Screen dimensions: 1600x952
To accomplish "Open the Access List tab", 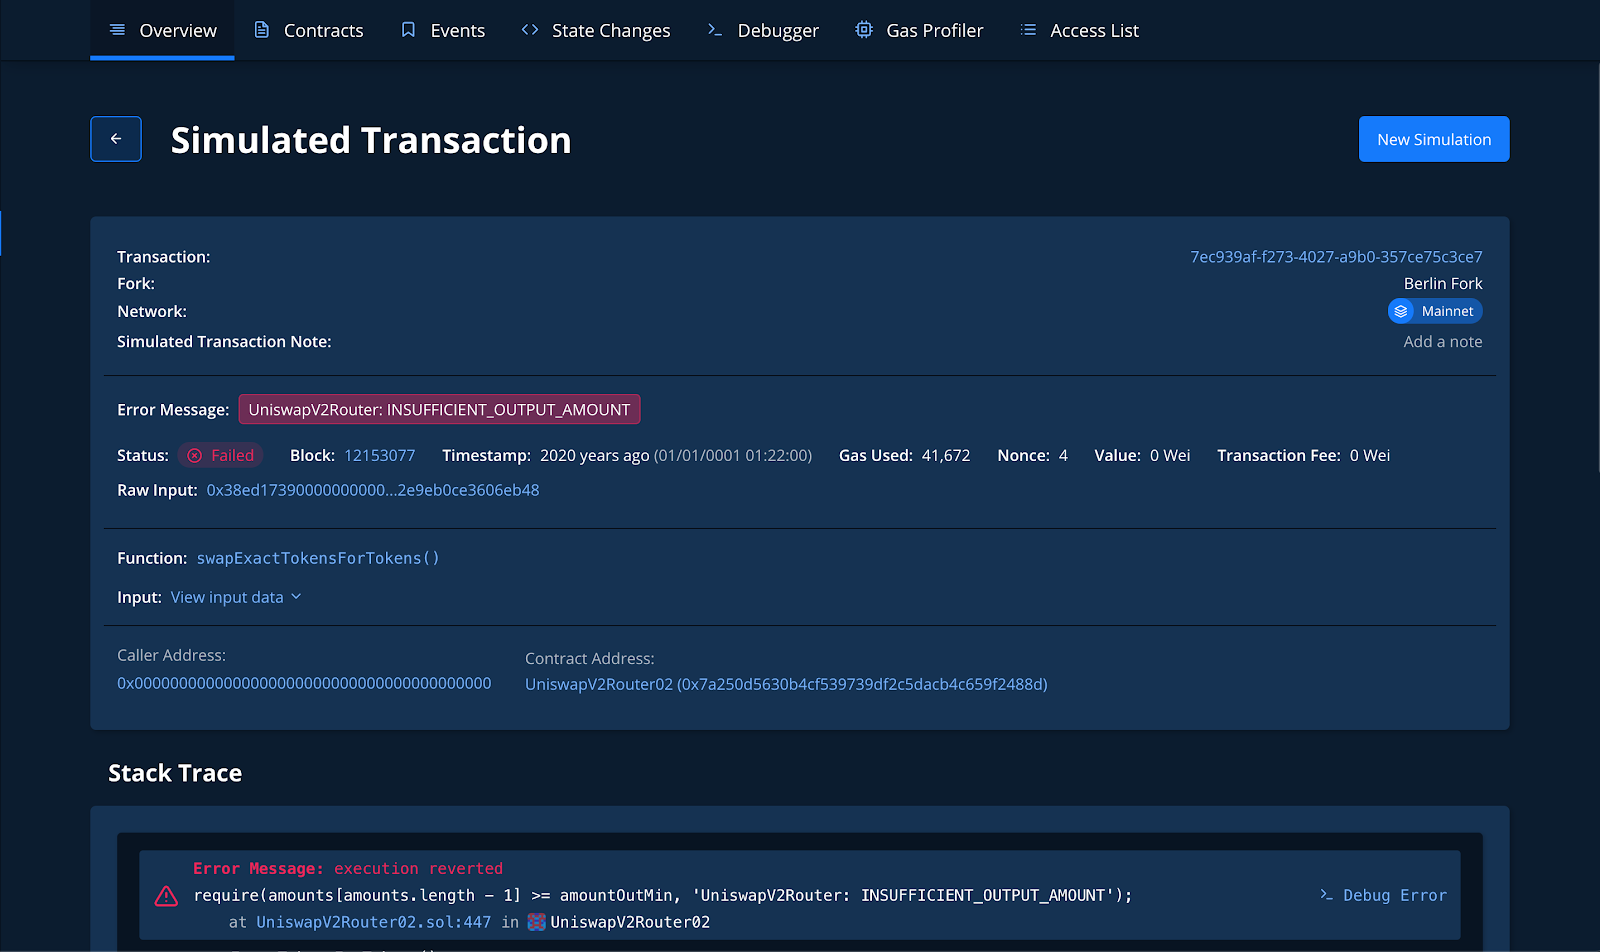I will coord(1079,30).
